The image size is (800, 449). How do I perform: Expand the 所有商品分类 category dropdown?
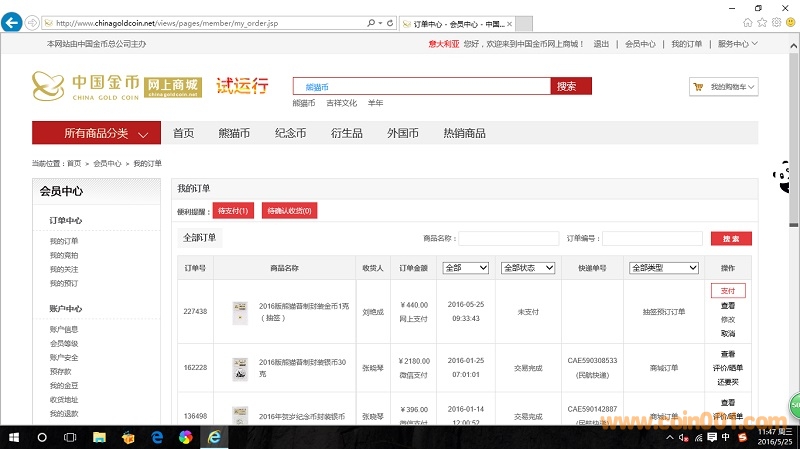click(x=96, y=133)
